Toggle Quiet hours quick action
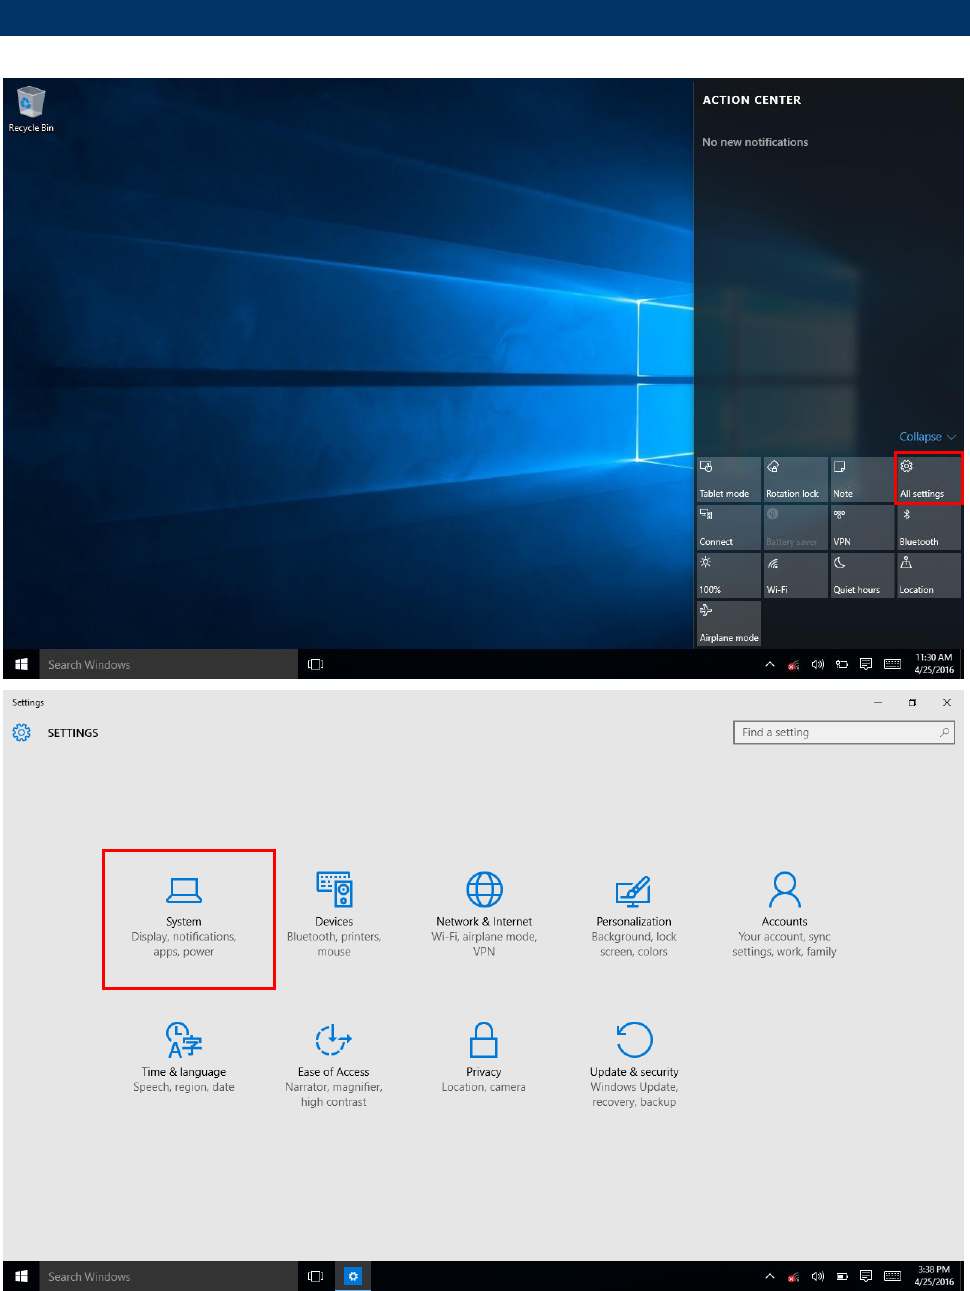 [862, 575]
